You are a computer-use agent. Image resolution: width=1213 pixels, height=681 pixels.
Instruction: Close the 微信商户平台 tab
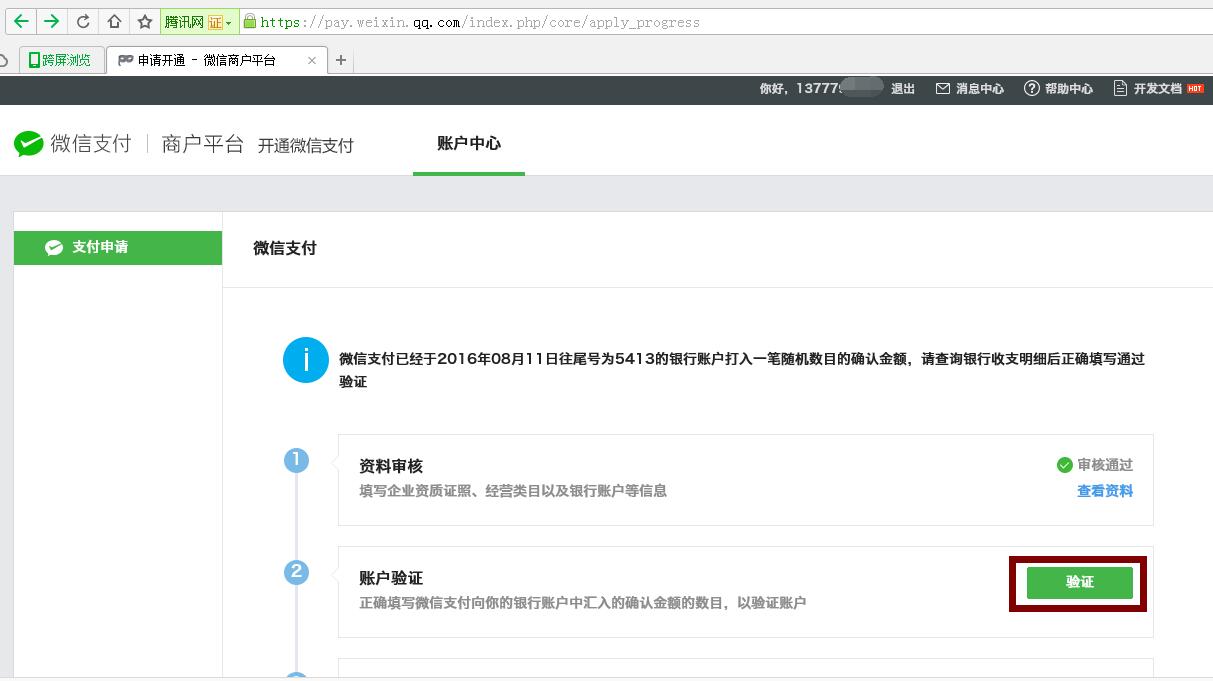(x=312, y=60)
